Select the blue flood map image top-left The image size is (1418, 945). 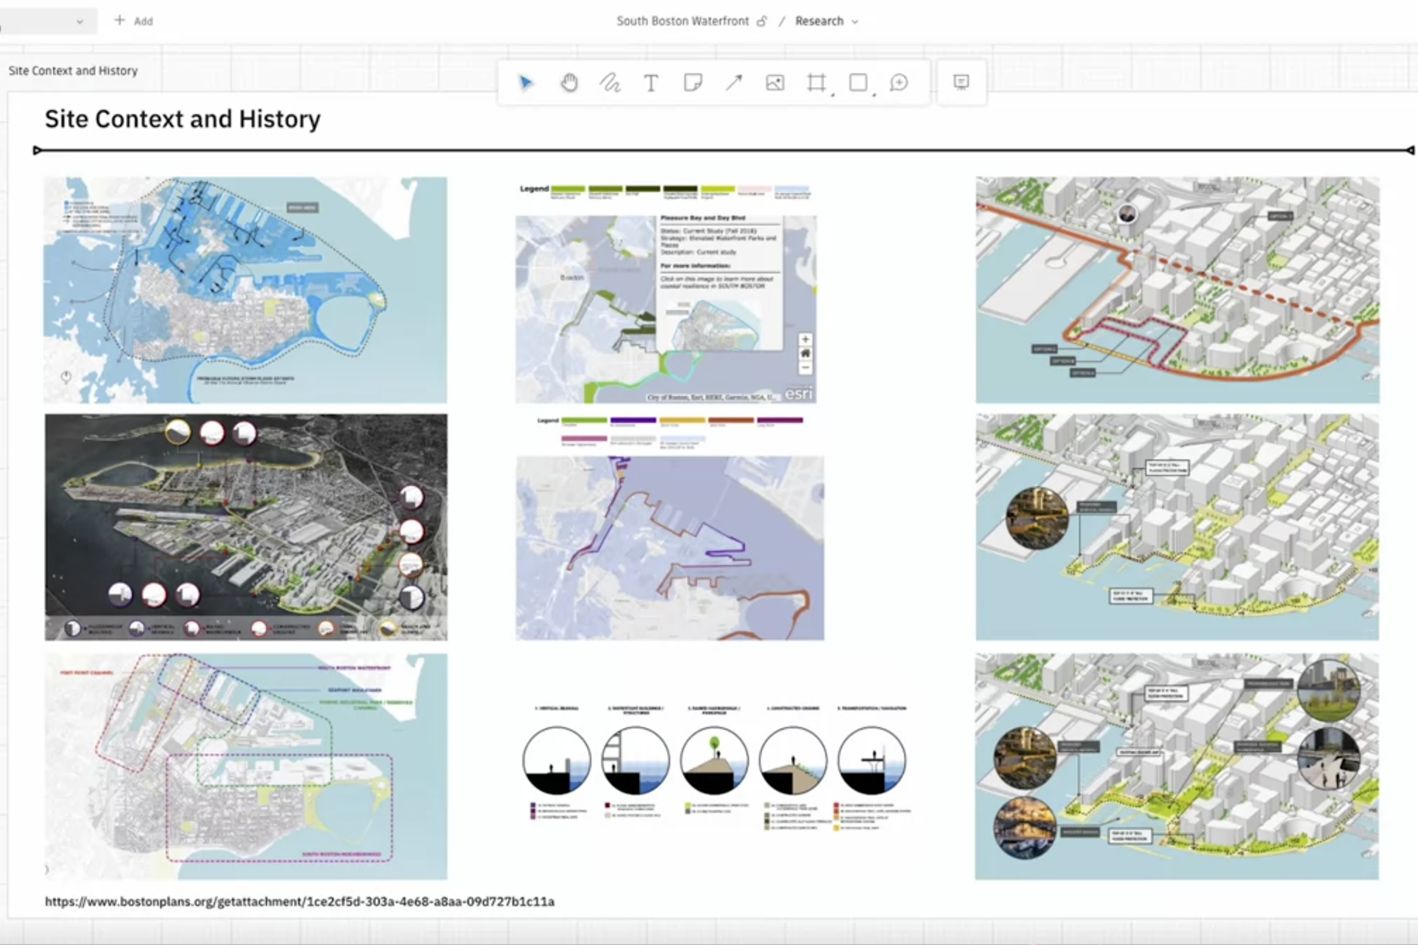click(245, 288)
